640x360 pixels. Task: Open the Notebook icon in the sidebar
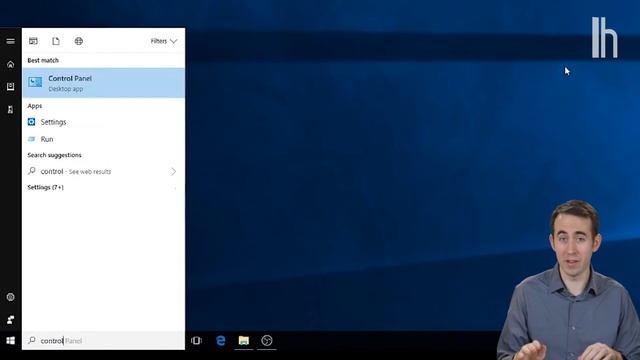click(x=11, y=87)
